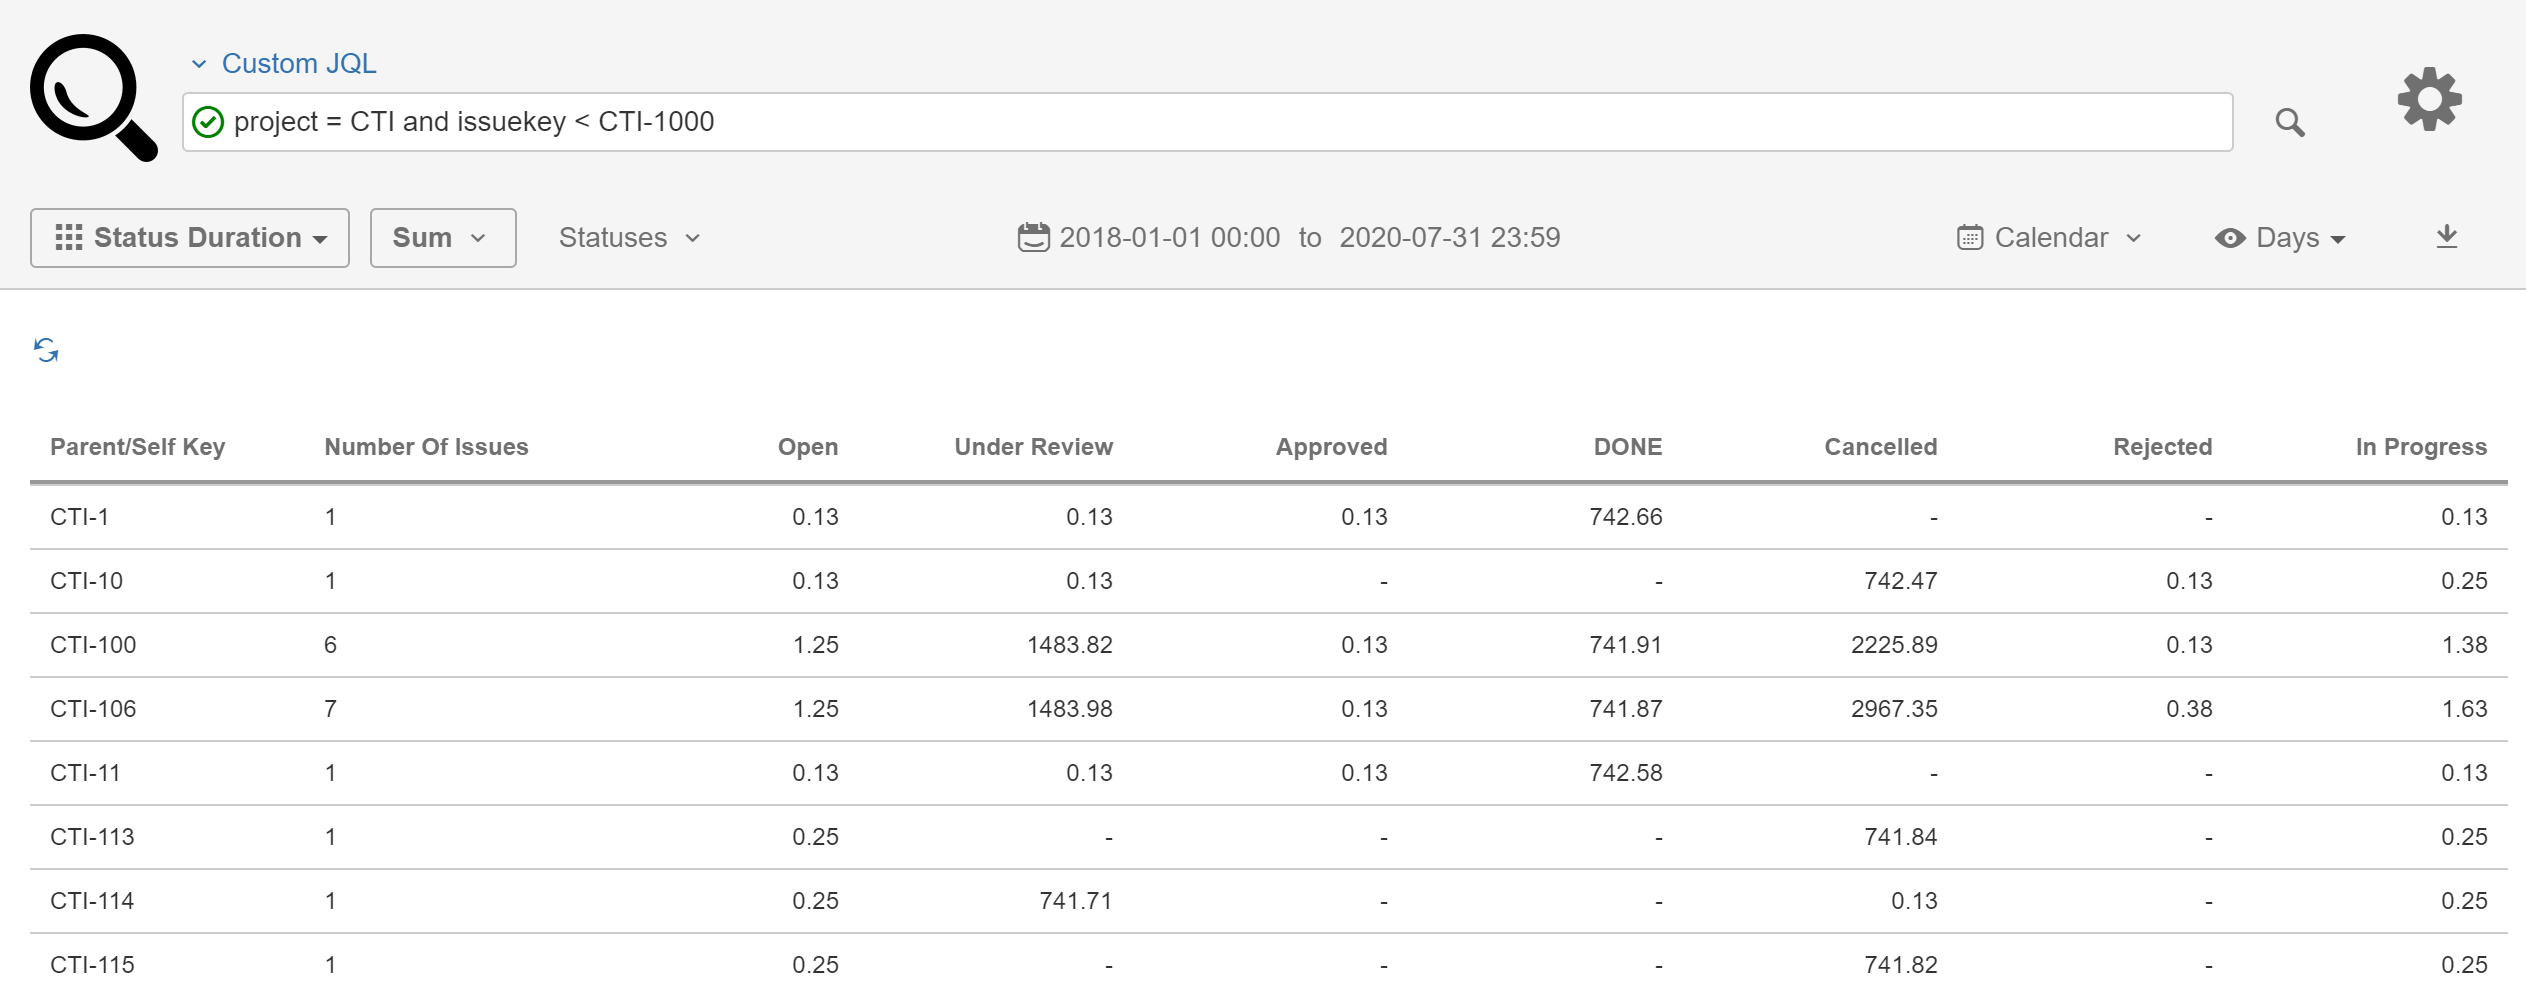The image size is (2526, 996).
Task: Click the Parent/Self Key column header
Action: coord(138,446)
